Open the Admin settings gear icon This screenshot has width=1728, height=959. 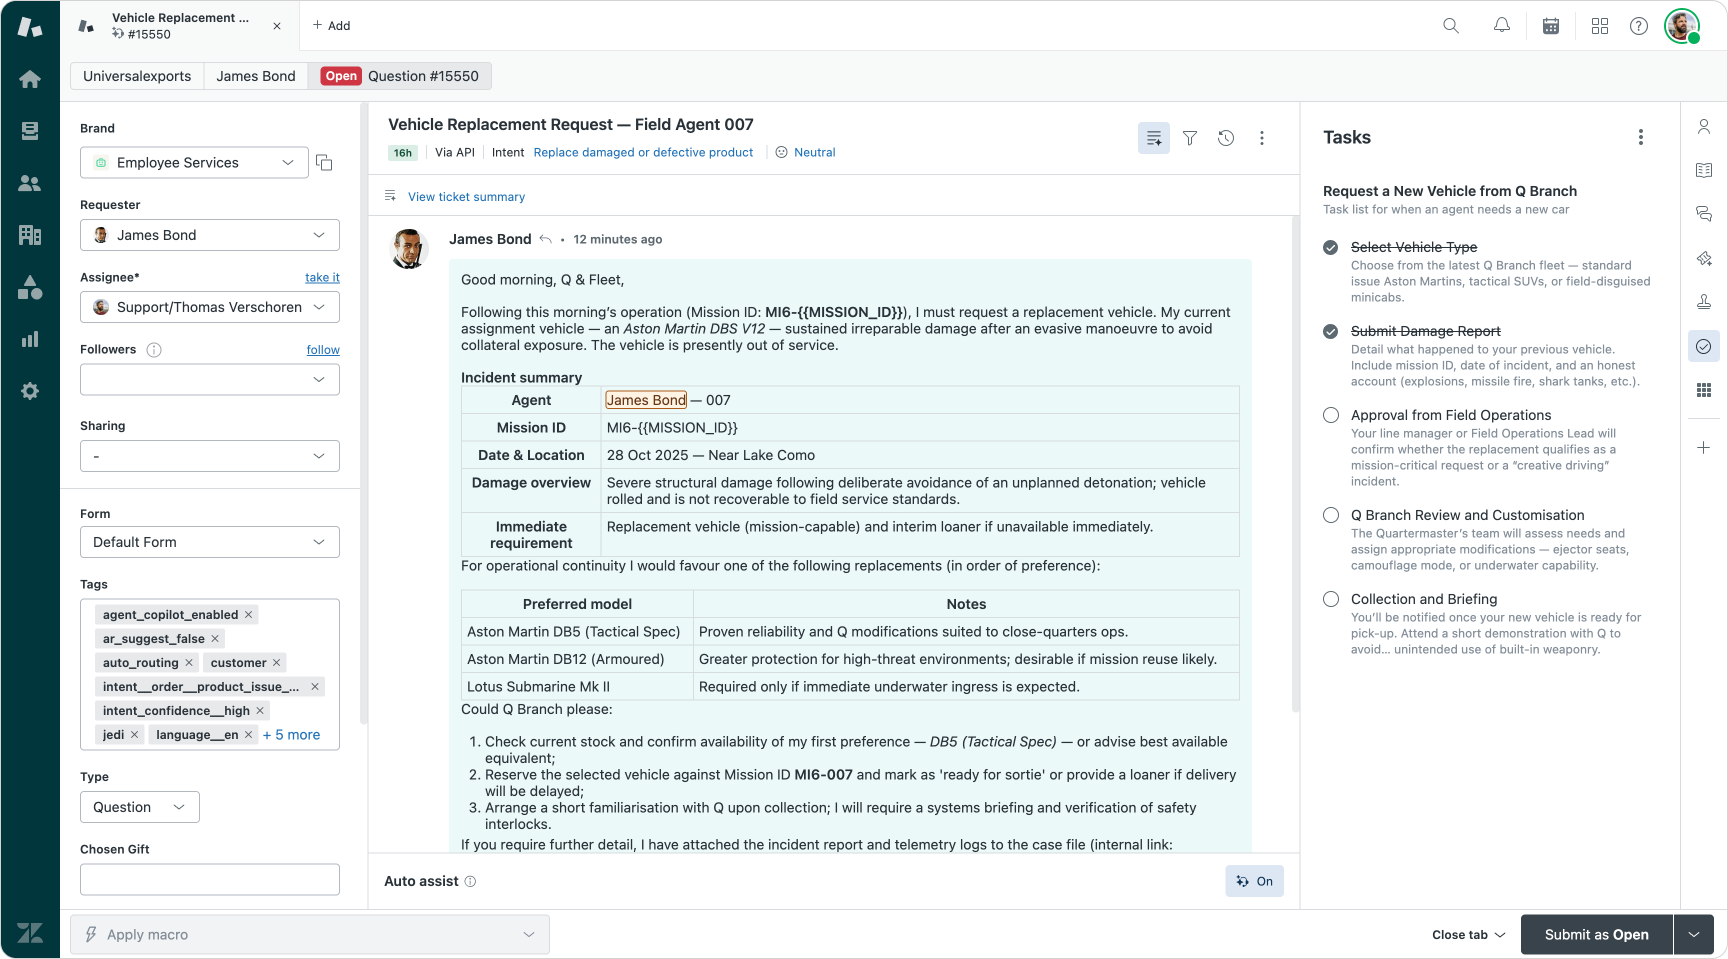[30, 391]
